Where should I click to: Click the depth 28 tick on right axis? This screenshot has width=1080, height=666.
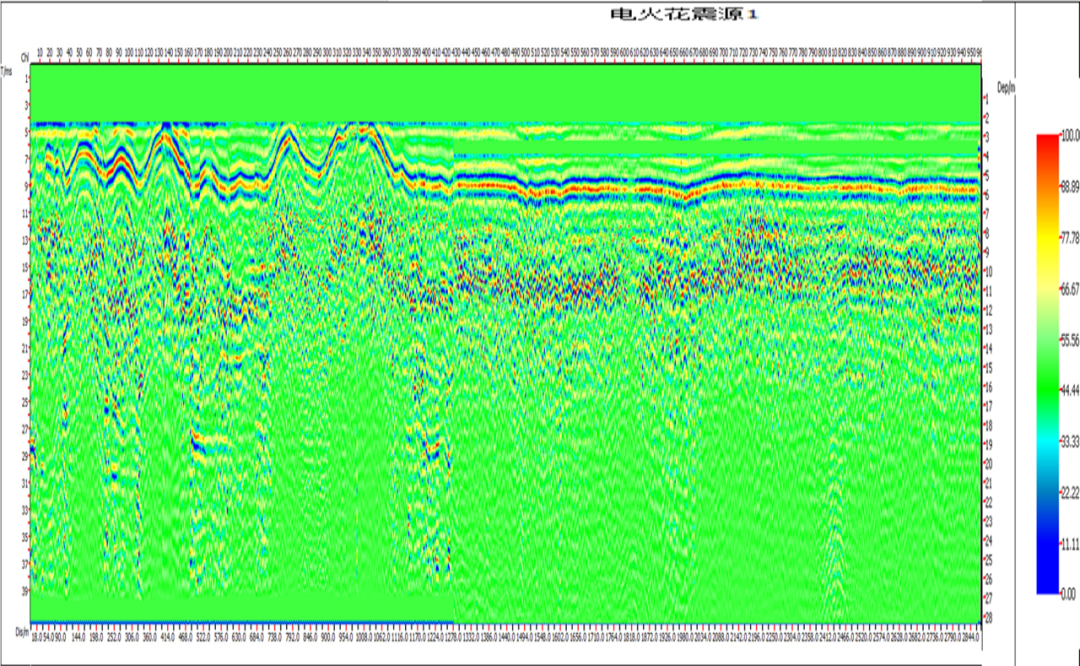click(x=988, y=618)
